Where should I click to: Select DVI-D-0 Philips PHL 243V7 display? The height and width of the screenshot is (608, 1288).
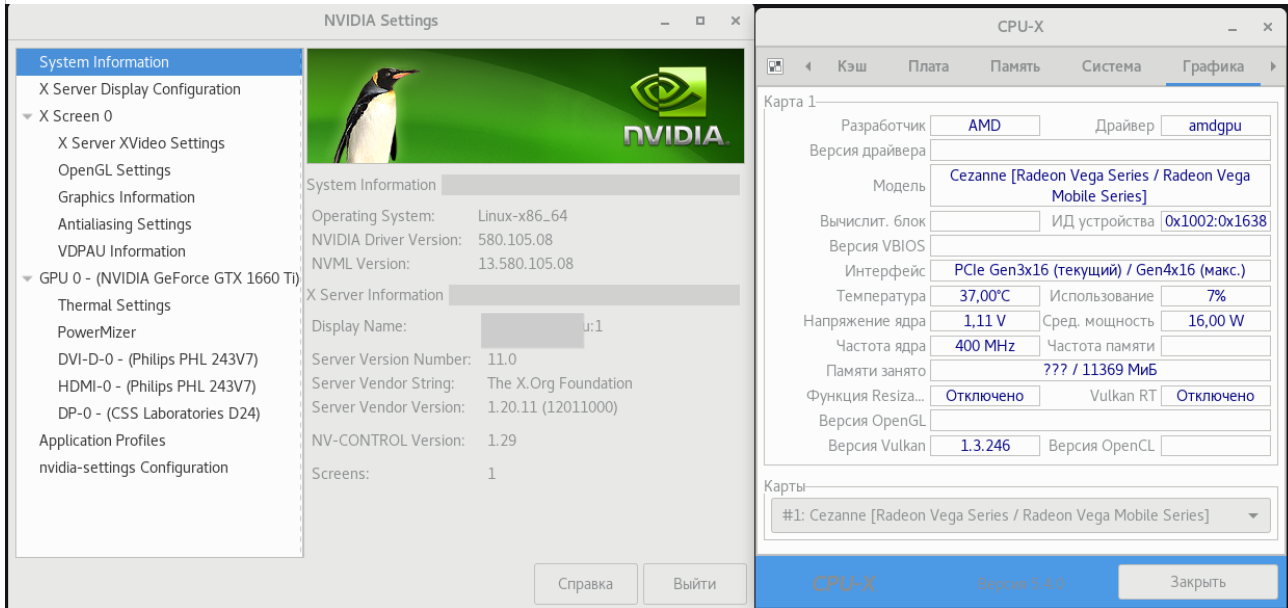coord(159,359)
